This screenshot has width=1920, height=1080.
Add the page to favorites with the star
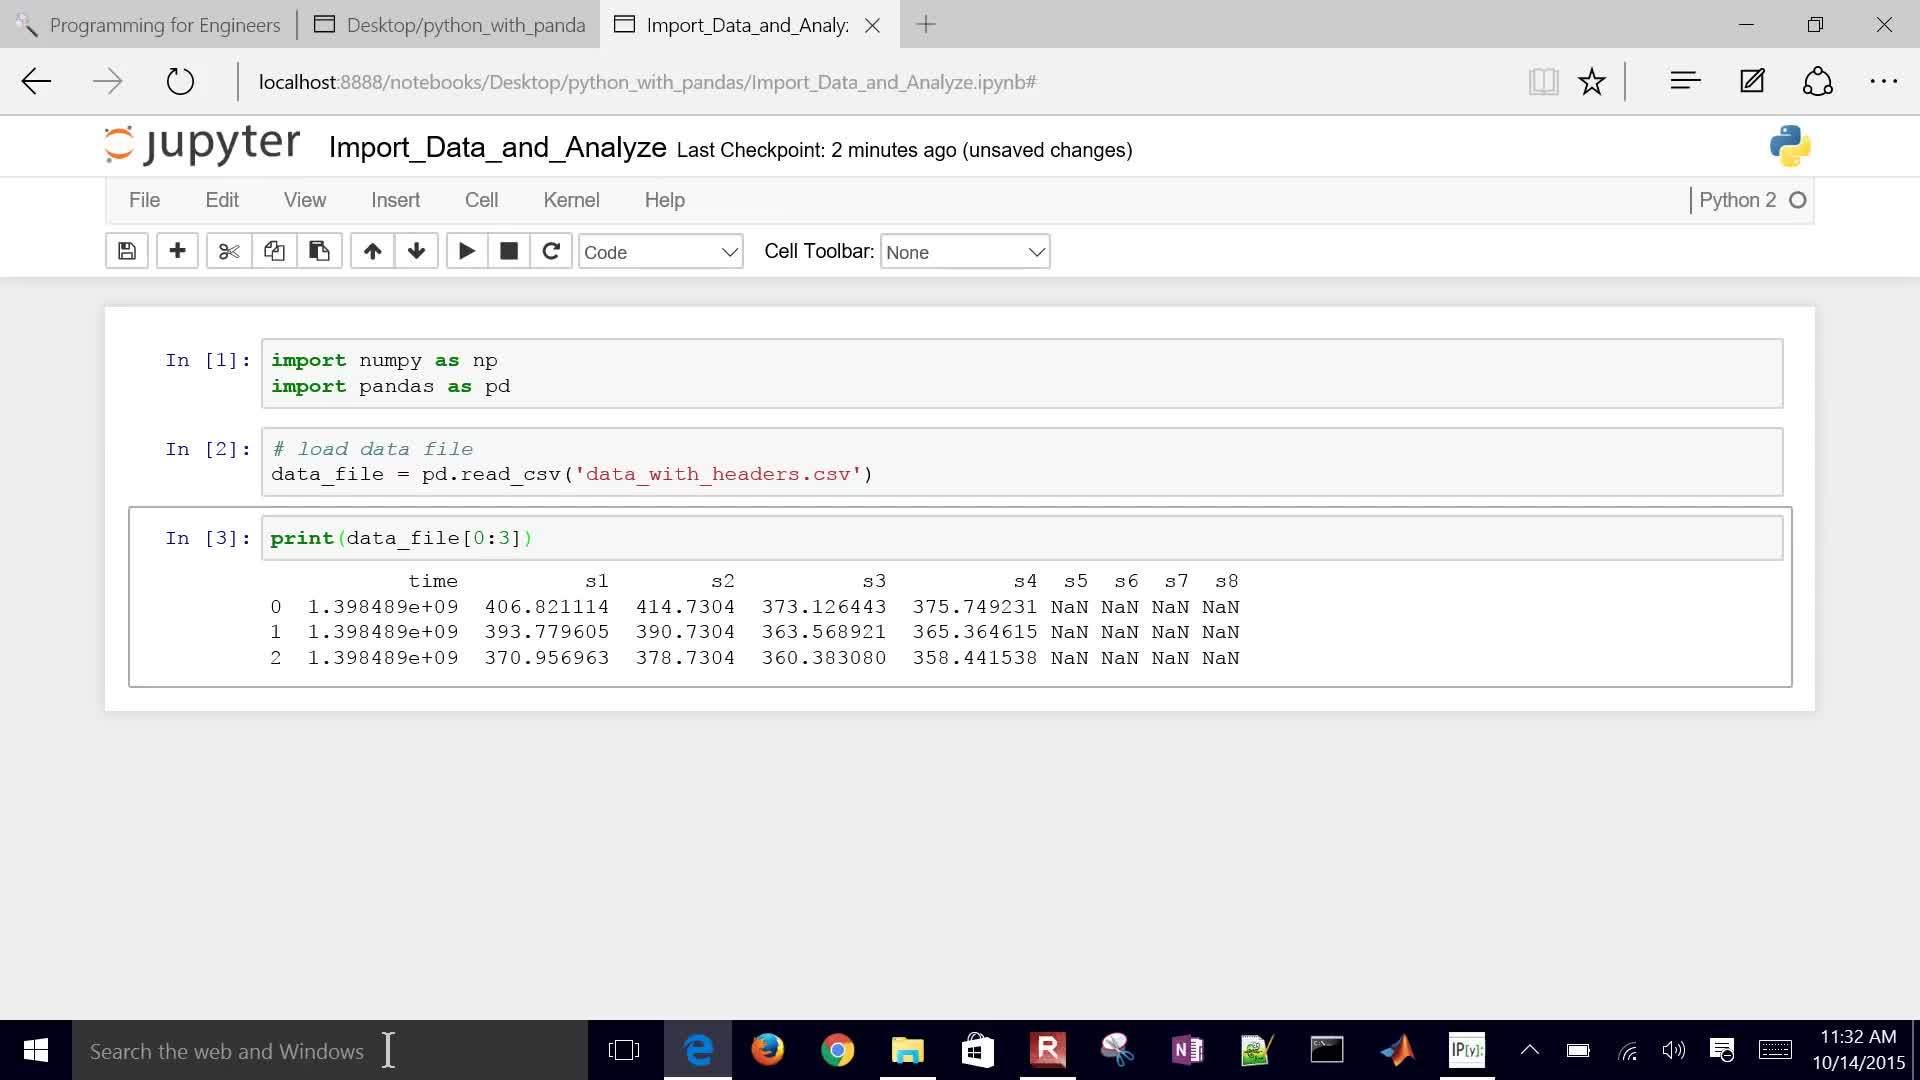click(x=1592, y=82)
